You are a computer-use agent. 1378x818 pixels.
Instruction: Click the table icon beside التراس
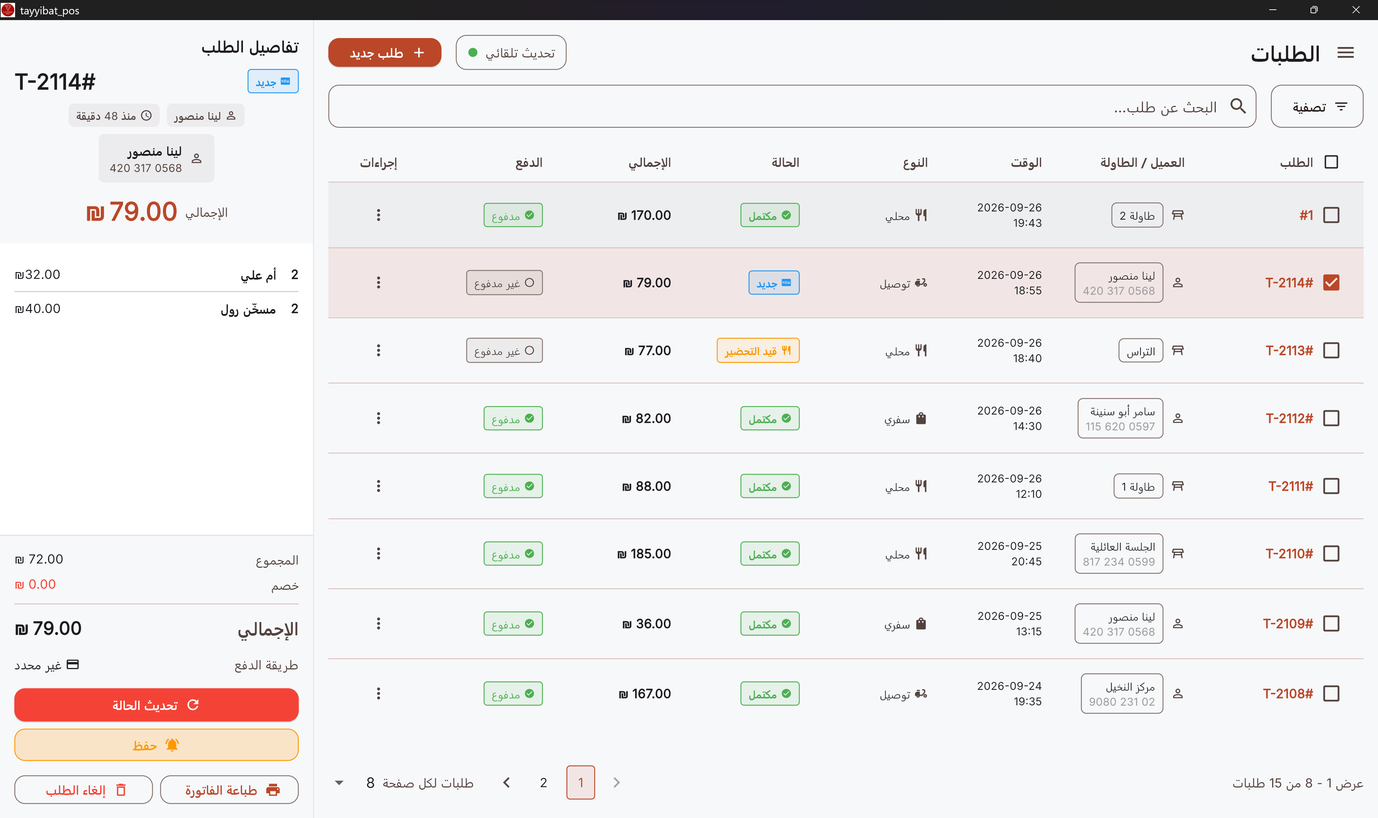1178,351
